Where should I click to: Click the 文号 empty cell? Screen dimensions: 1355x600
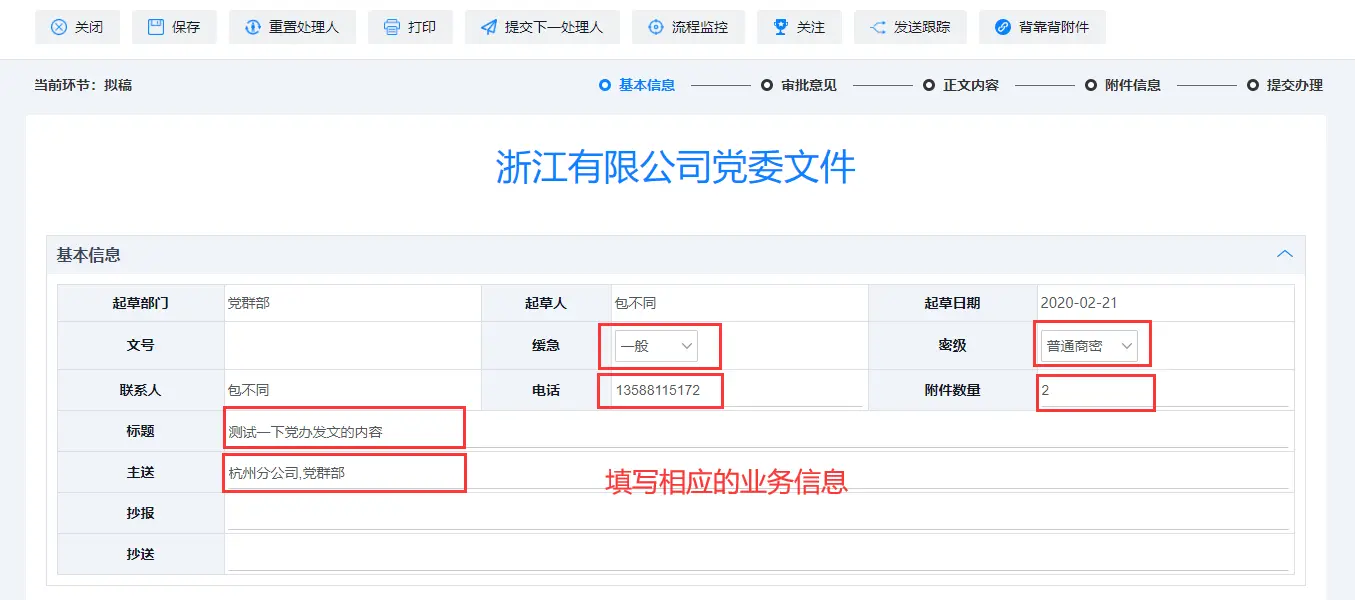coord(353,346)
